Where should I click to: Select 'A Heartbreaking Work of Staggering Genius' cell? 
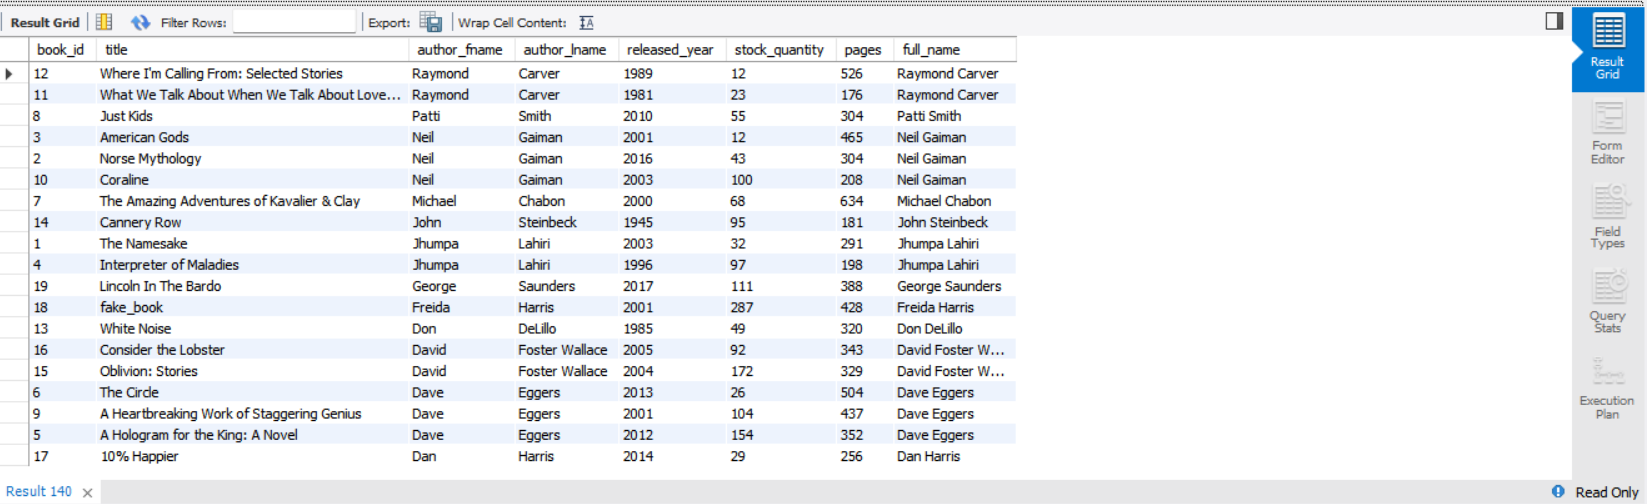click(x=252, y=414)
